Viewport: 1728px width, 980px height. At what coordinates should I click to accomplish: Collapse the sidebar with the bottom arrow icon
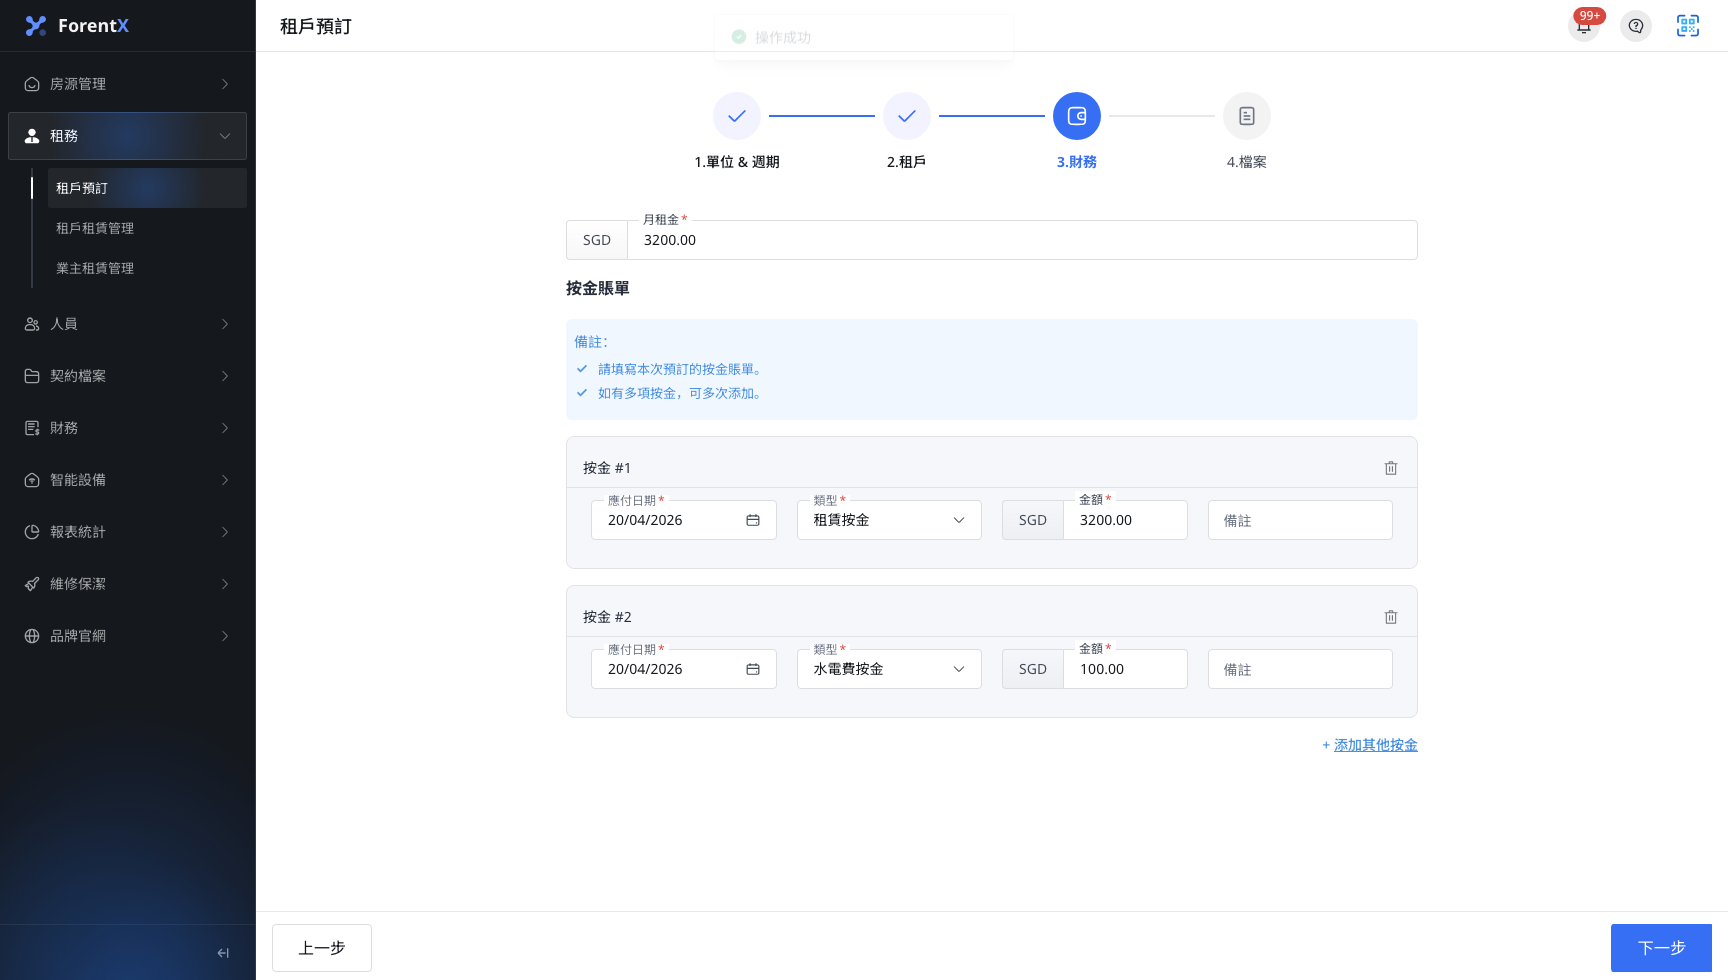(x=223, y=953)
